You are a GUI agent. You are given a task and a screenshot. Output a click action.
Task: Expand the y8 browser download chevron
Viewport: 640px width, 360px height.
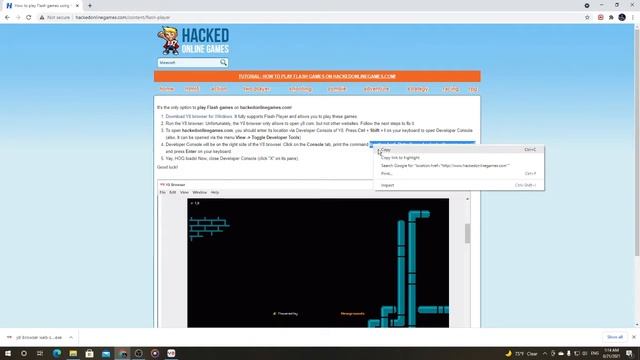coord(71,338)
